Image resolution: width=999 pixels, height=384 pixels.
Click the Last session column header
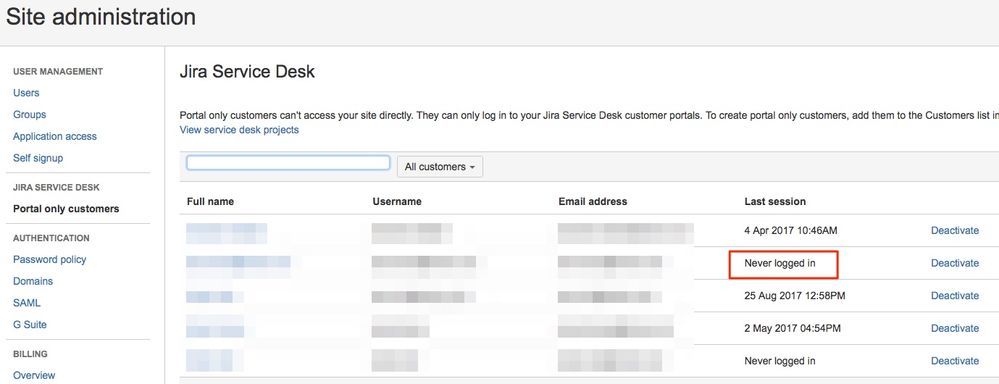tap(775, 201)
